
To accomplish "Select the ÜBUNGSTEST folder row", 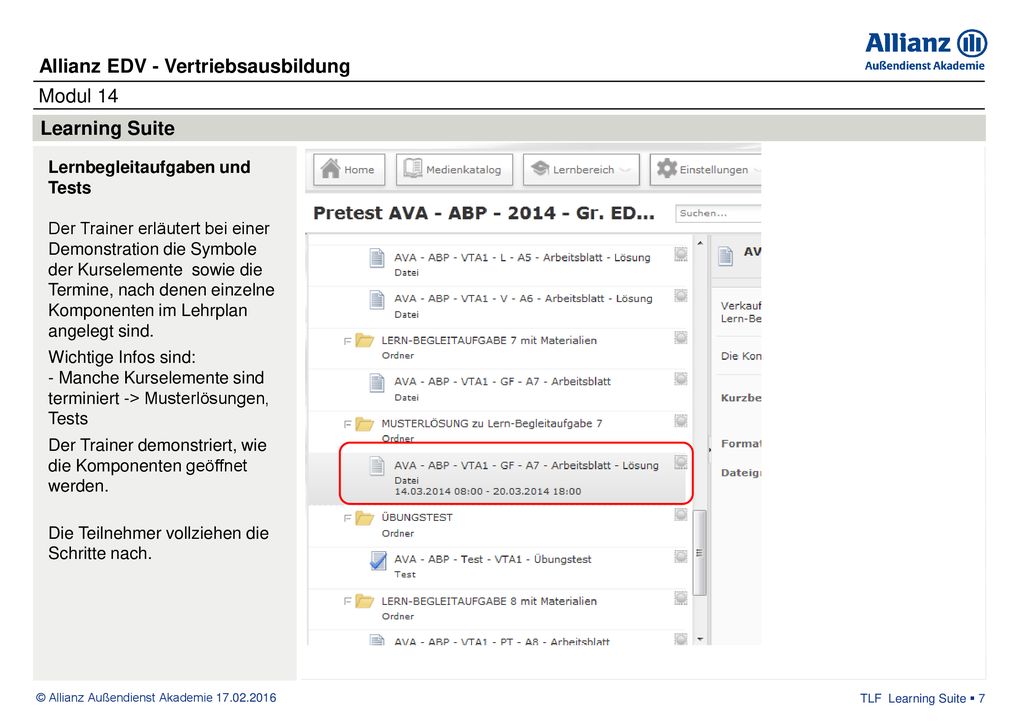I will point(498,526).
